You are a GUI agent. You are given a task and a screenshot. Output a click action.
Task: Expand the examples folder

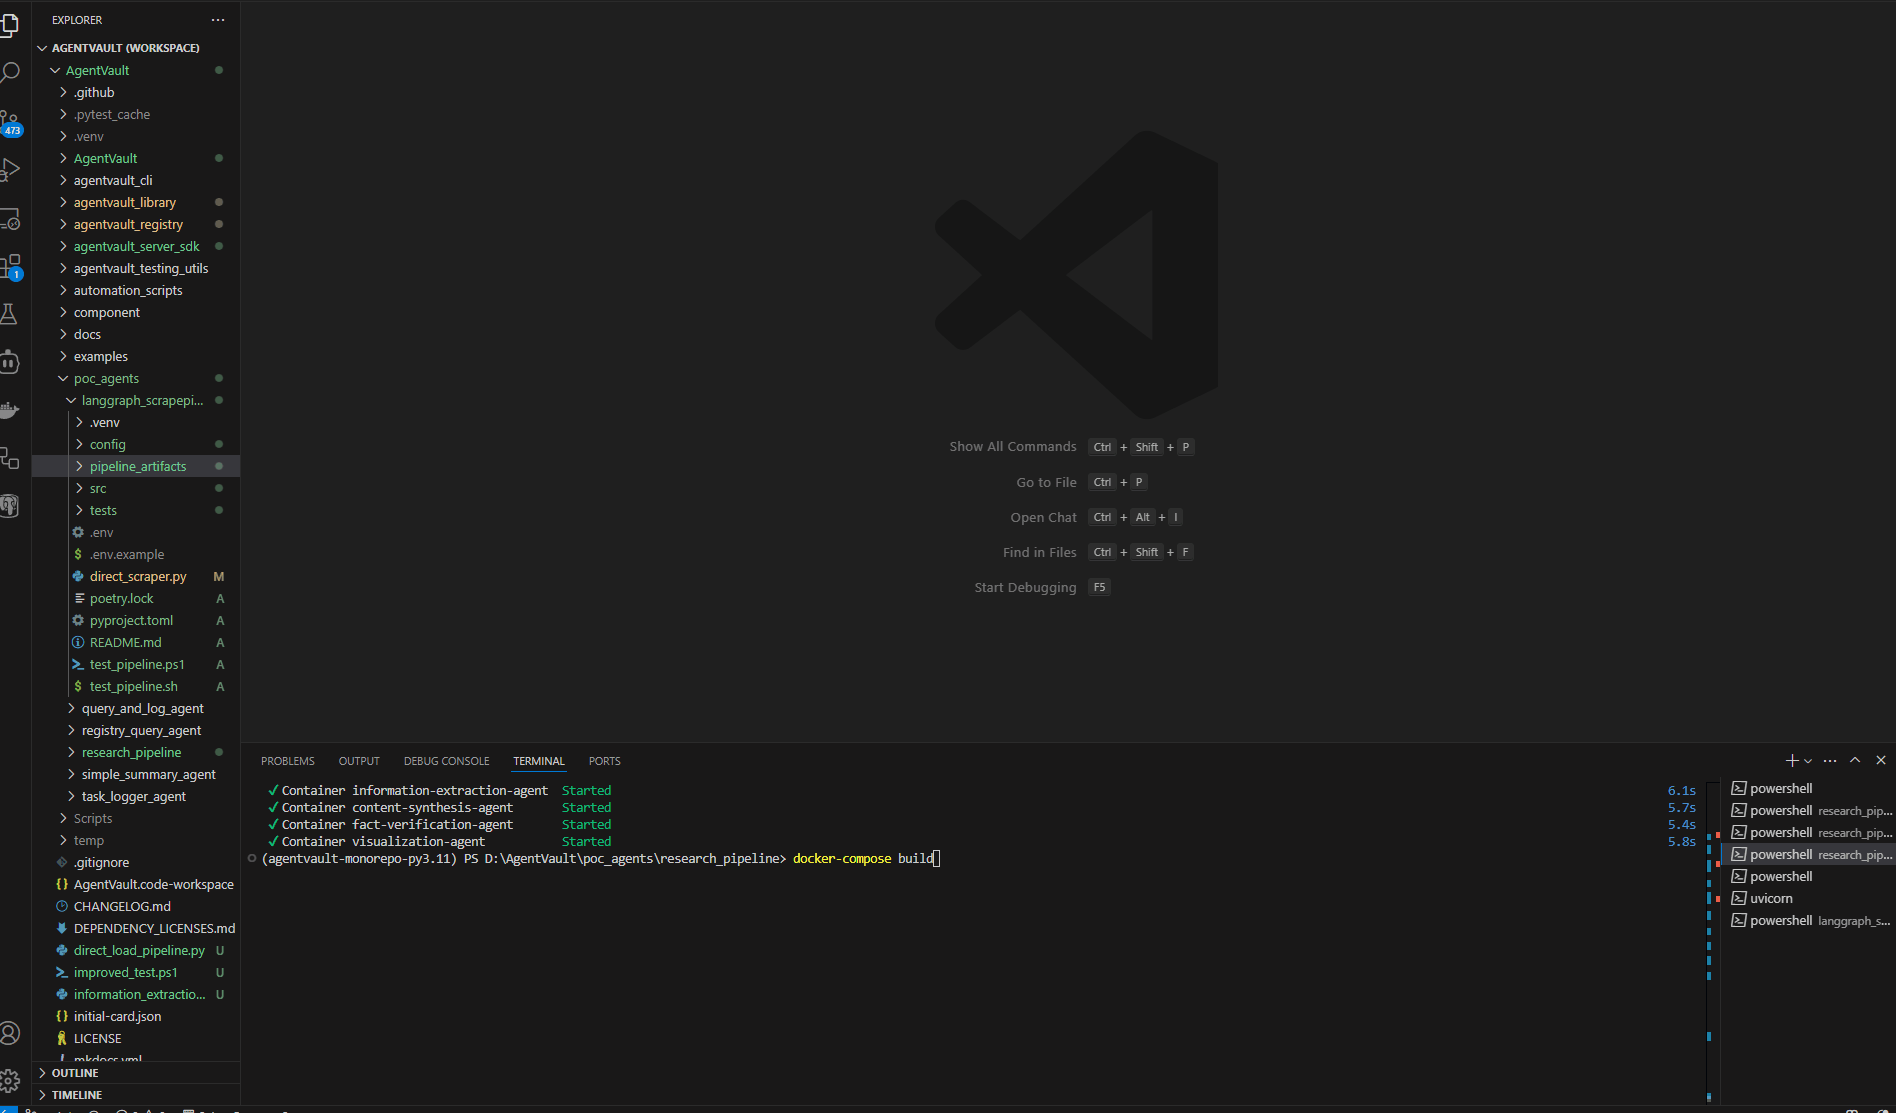pyautogui.click(x=100, y=356)
